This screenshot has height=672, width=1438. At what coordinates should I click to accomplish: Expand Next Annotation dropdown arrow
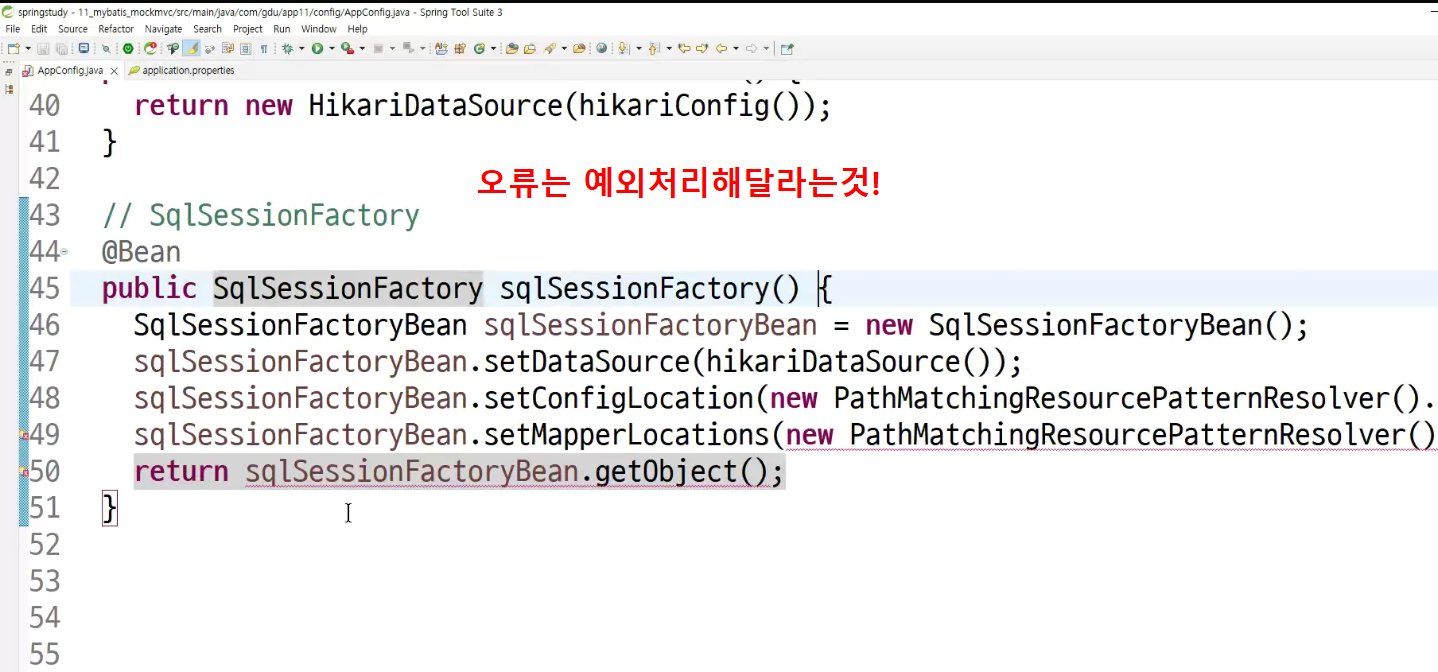(x=639, y=48)
